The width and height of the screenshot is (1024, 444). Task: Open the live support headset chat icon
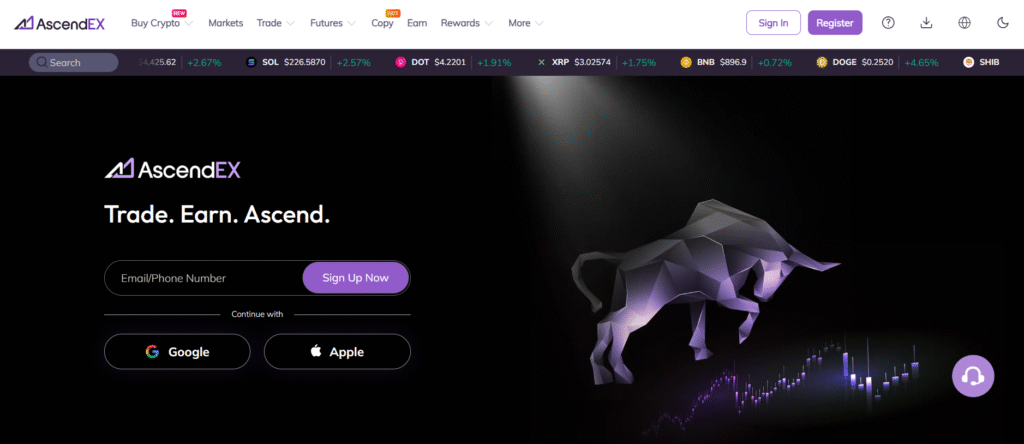[x=973, y=375]
